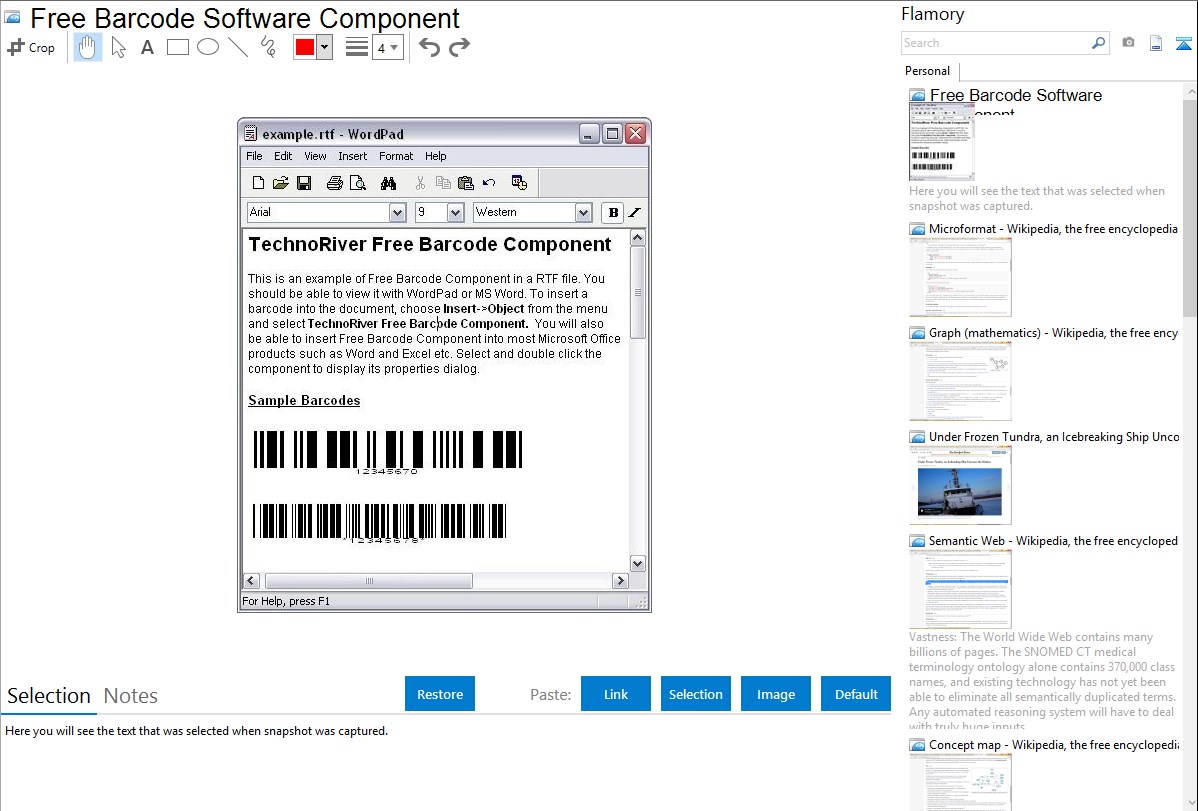1198x811 pixels.
Task: Redo the annotation in Flamory toolbar
Action: 459,47
